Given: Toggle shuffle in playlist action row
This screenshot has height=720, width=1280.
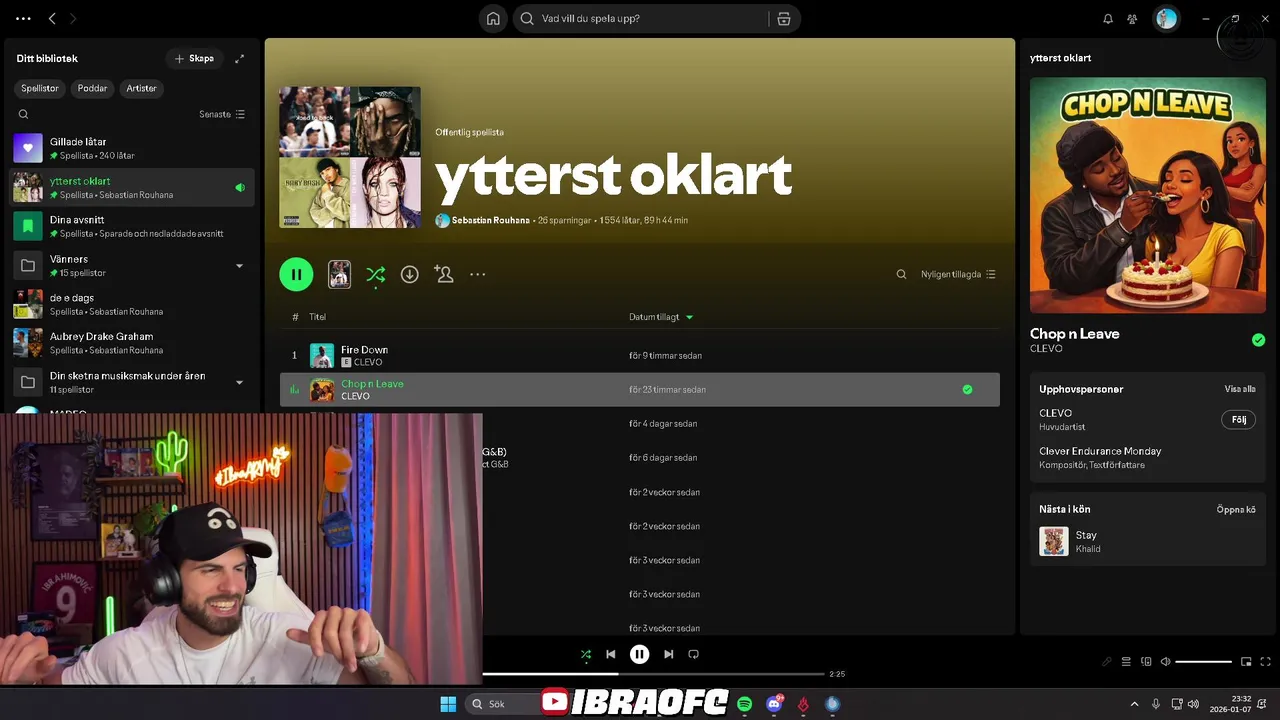Looking at the screenshot, I should pyautogui.click(x=376, y=274).
